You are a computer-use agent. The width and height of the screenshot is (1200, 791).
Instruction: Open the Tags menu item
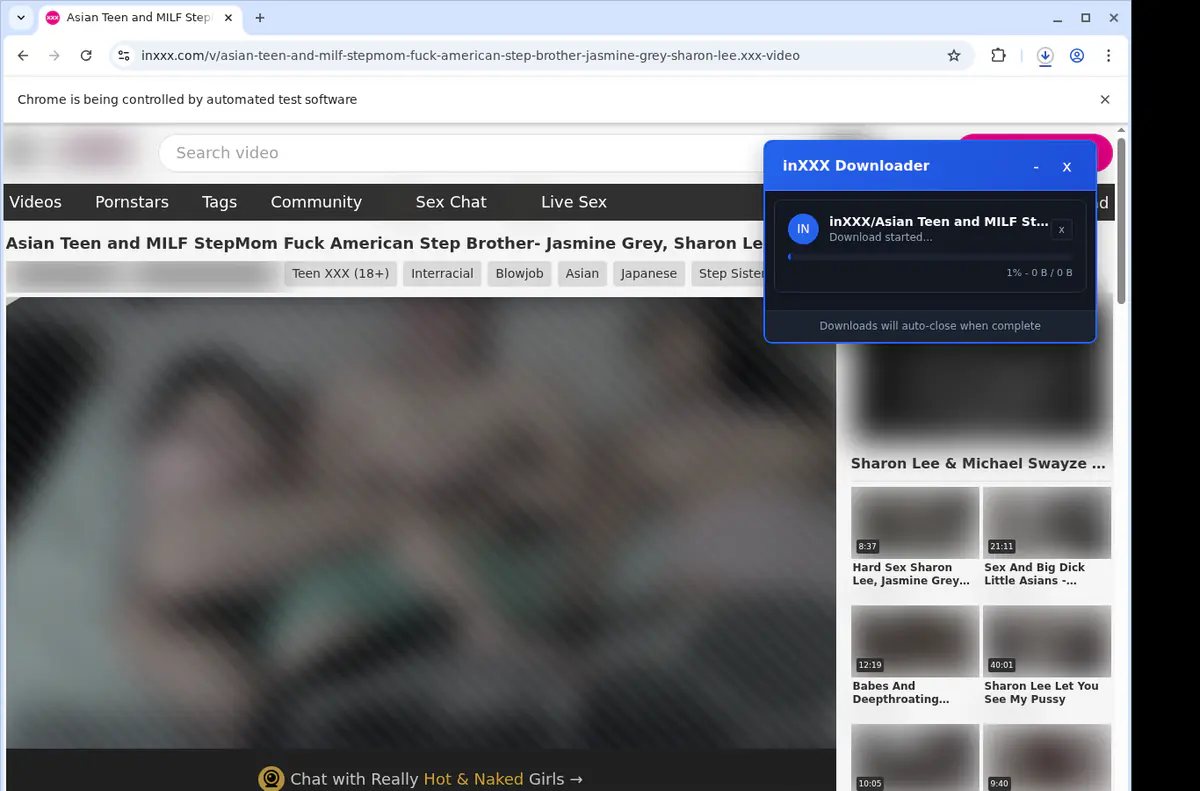pyautogui.click(x=219, y=202)
